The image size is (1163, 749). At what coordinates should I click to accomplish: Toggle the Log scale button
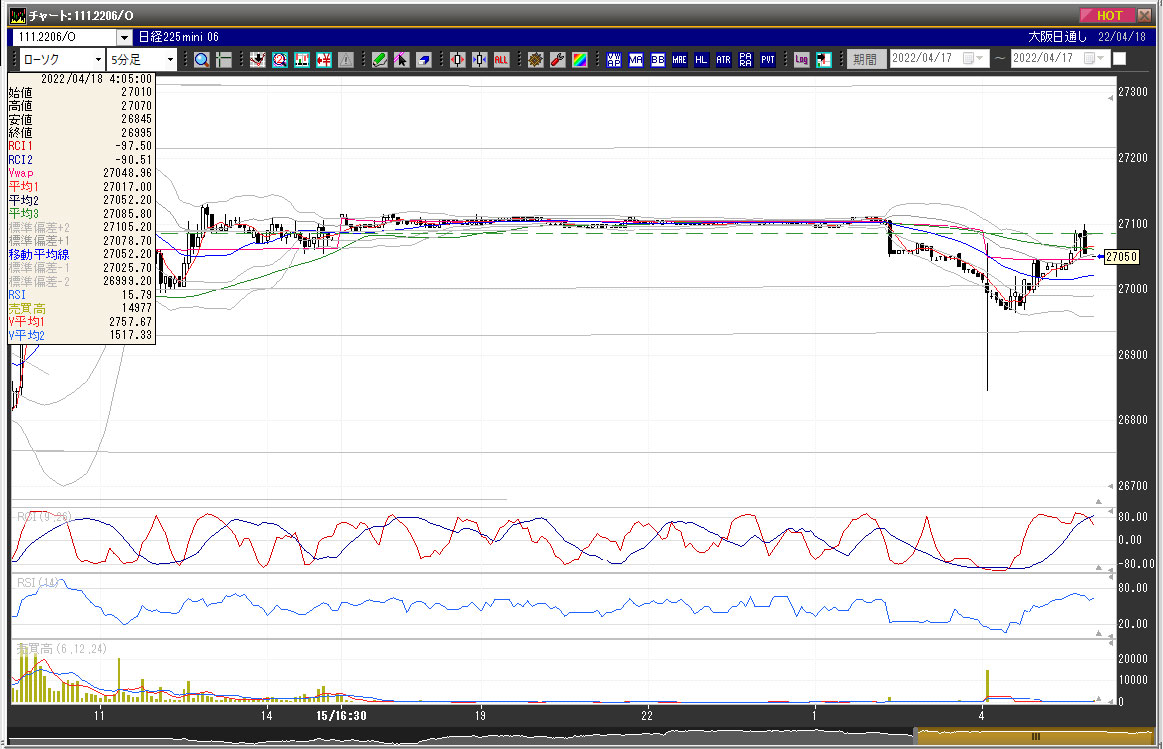click(x=801, y=60)
